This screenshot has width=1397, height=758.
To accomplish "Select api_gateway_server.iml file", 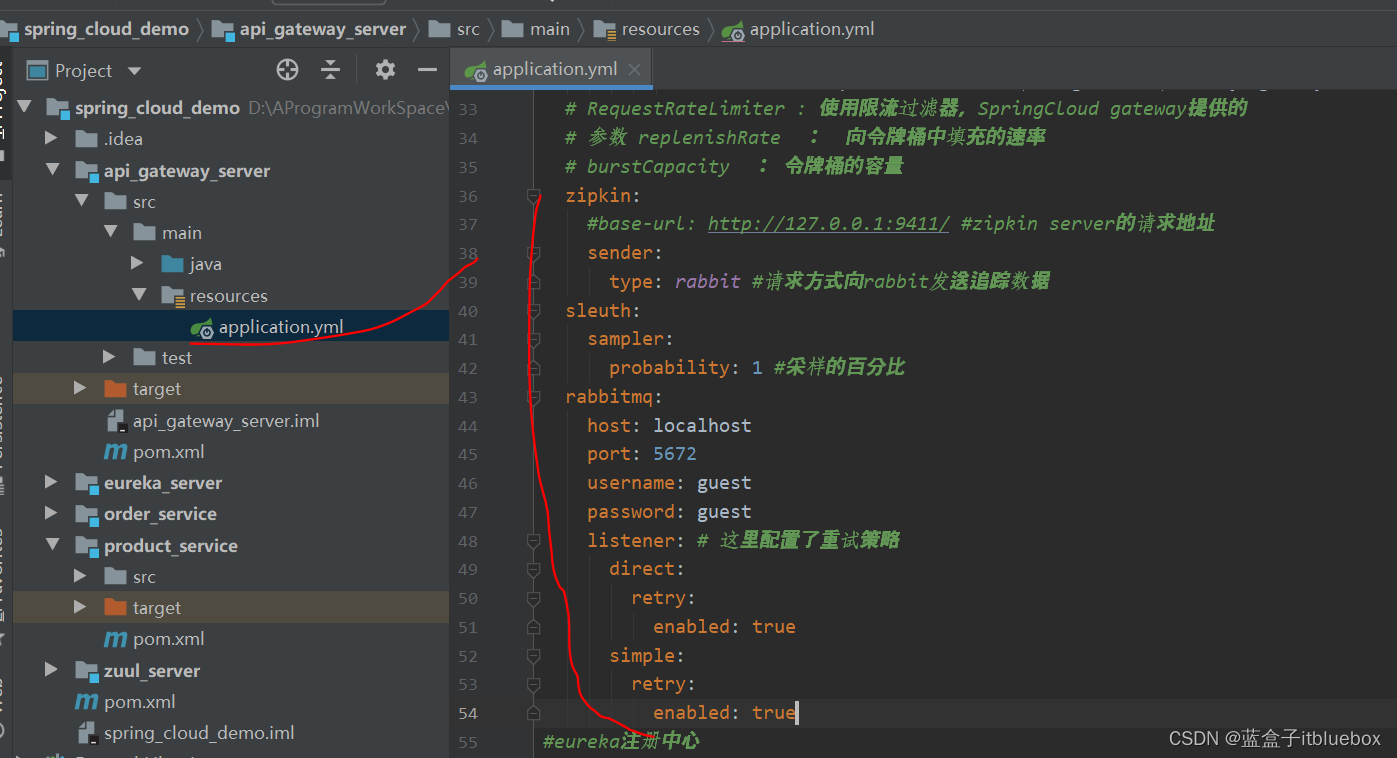I will point(226,421).
